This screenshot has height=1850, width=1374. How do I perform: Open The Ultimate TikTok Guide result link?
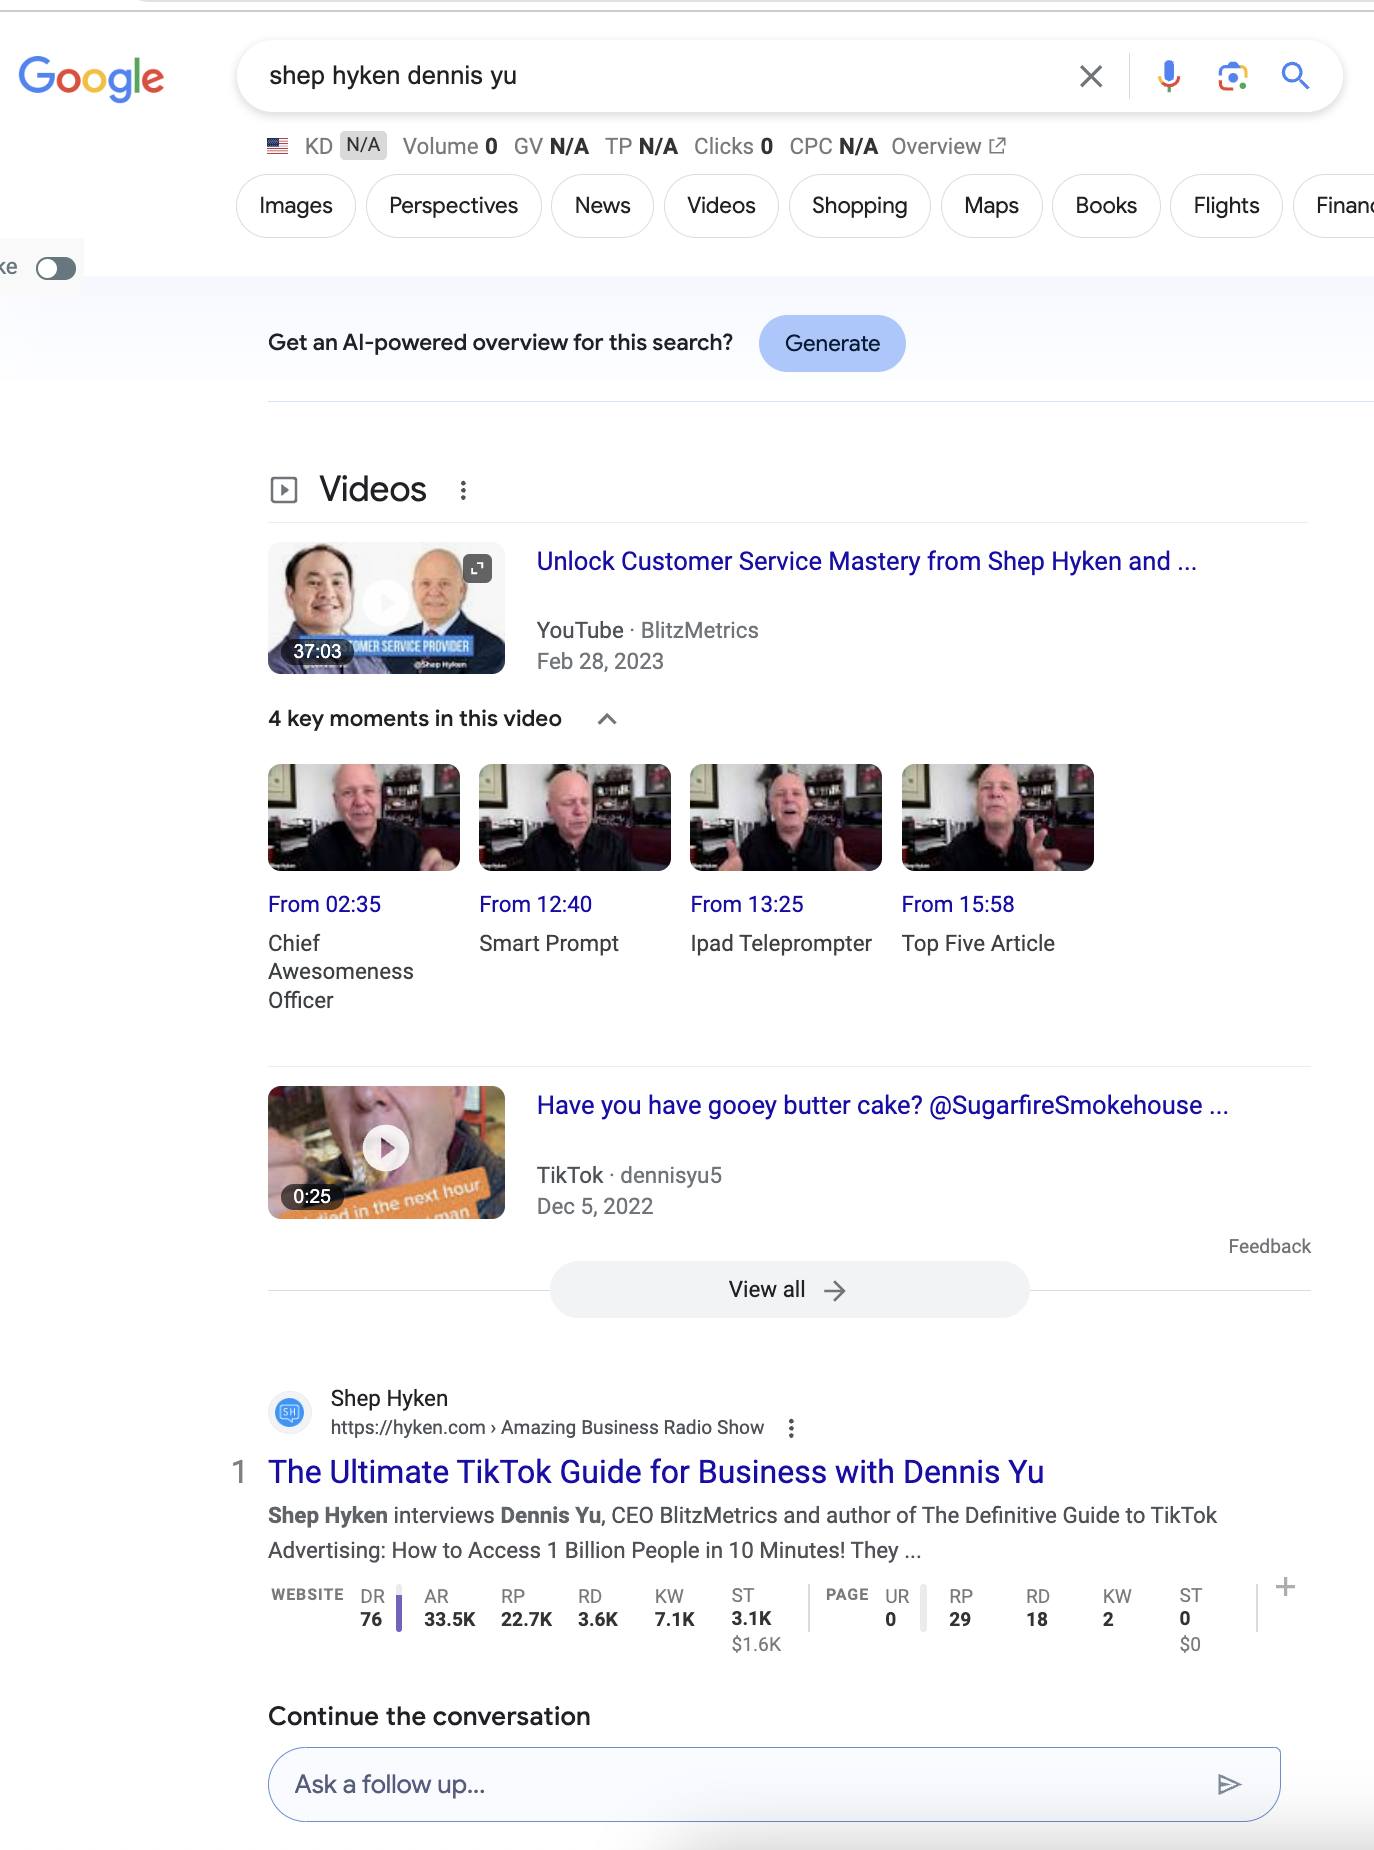coord(656,1472)
